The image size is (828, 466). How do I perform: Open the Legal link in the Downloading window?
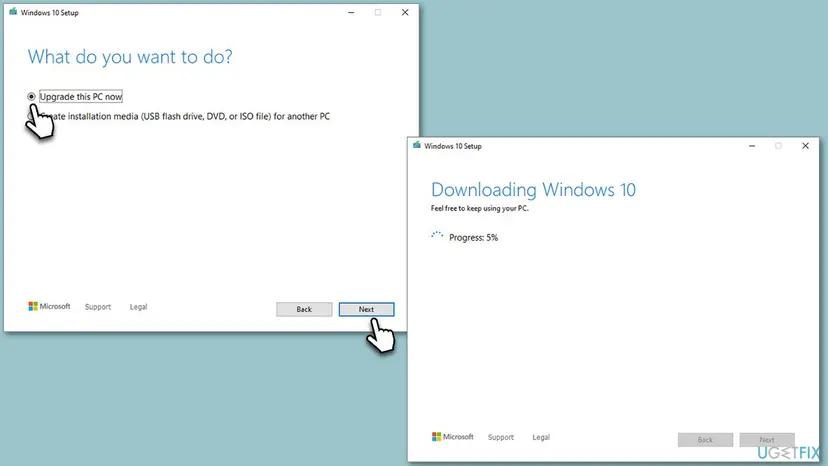tap(541, 437)
